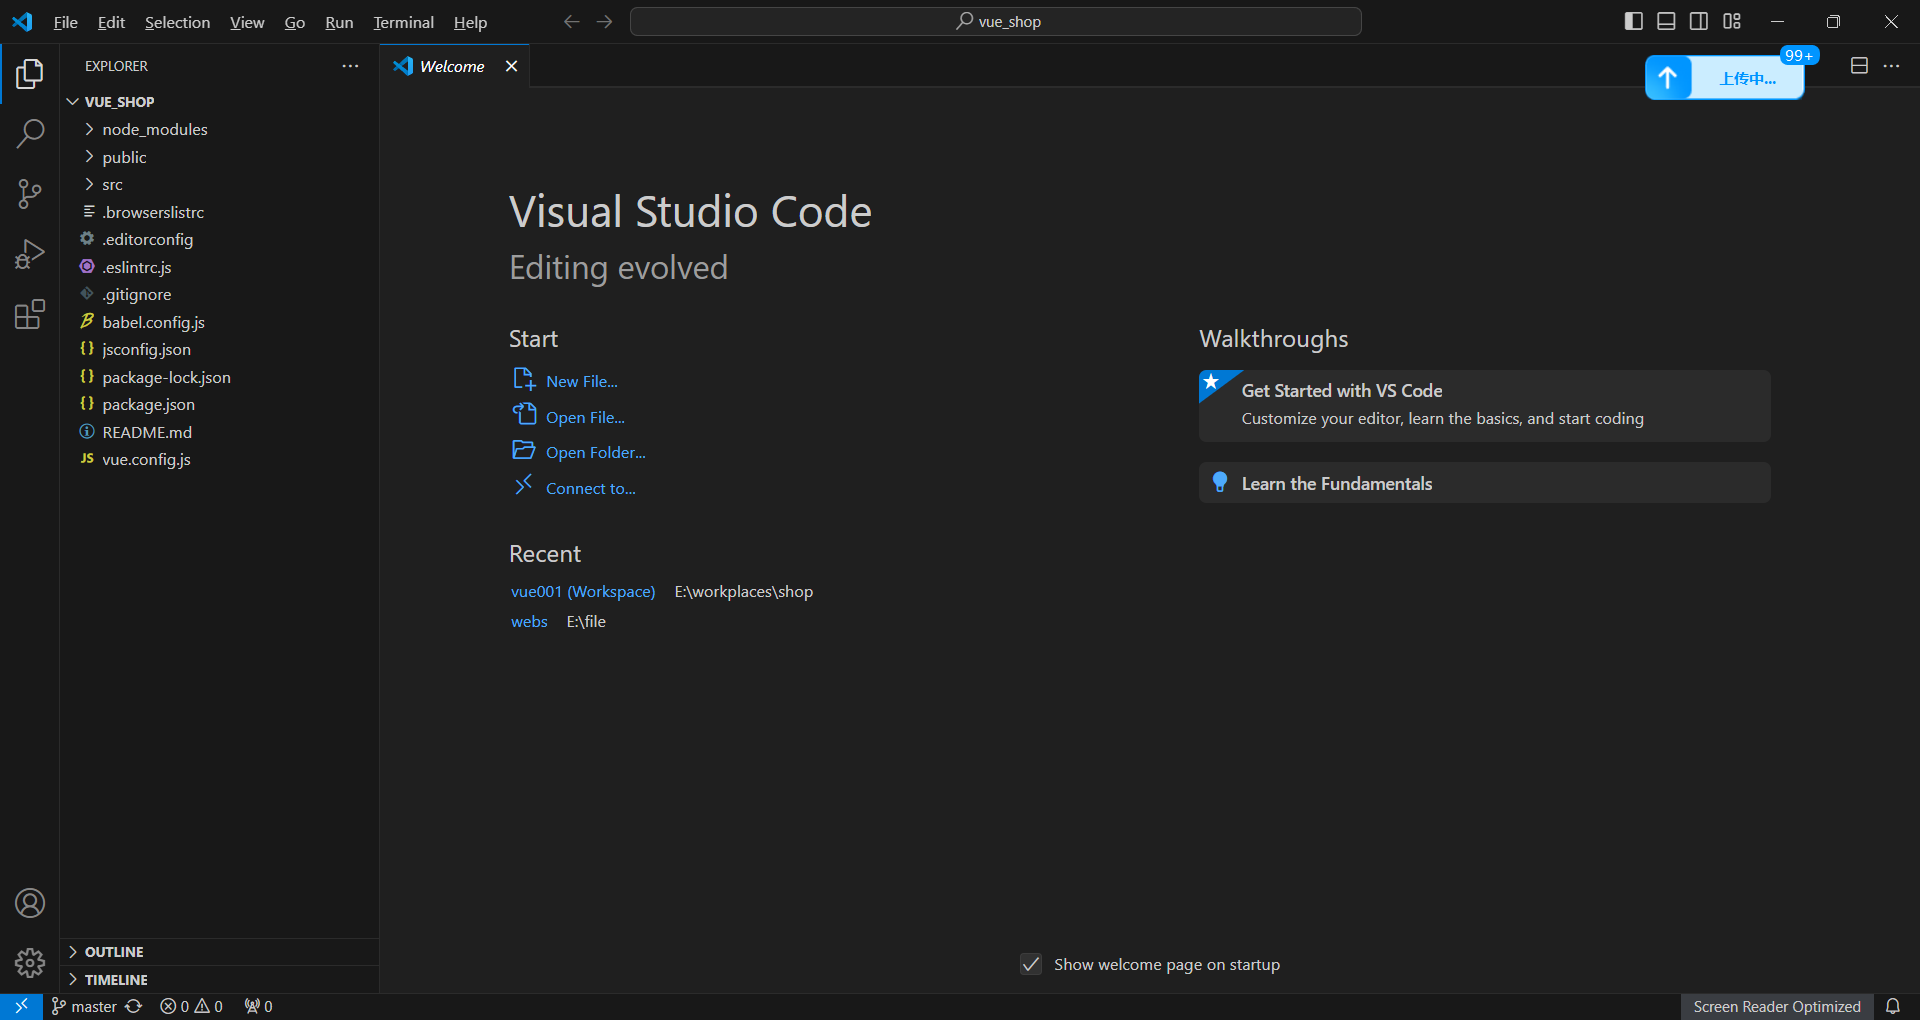This screenshot has width=1920, height=1020.
Task: Open the Extensions view
Action: click(x=30, y=314)
